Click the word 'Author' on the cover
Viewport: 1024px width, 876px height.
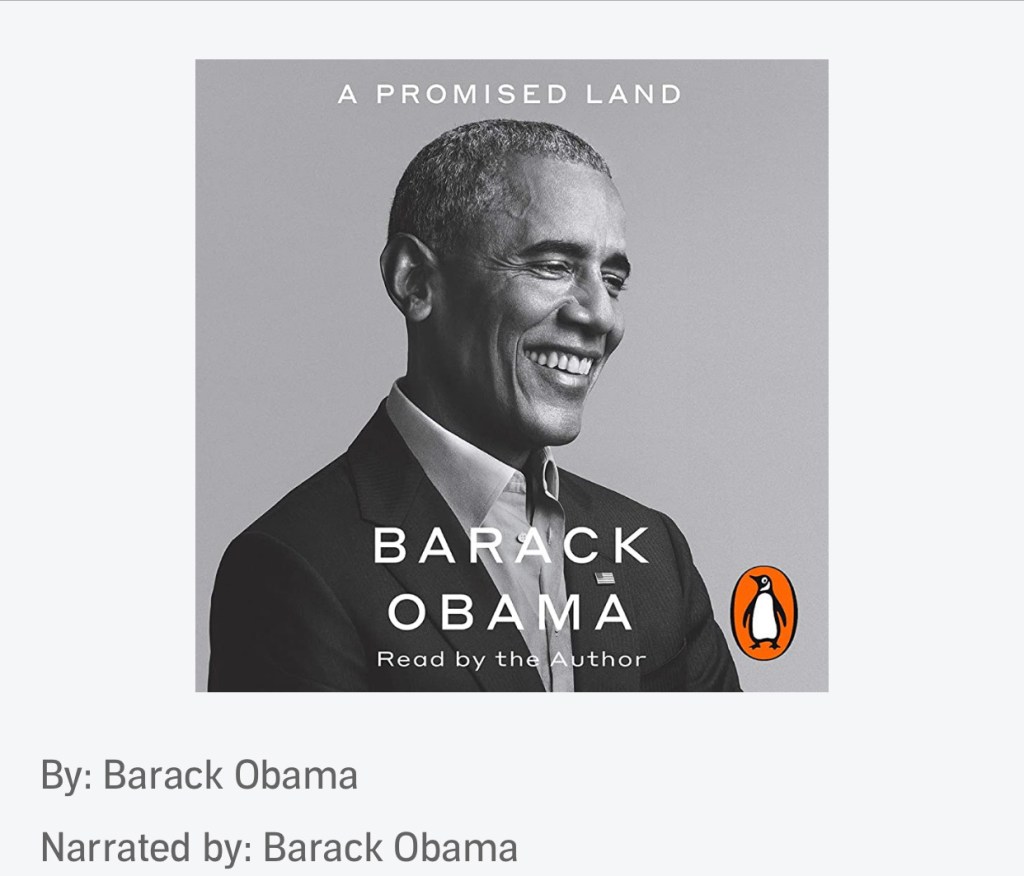[x=598, y=658]
